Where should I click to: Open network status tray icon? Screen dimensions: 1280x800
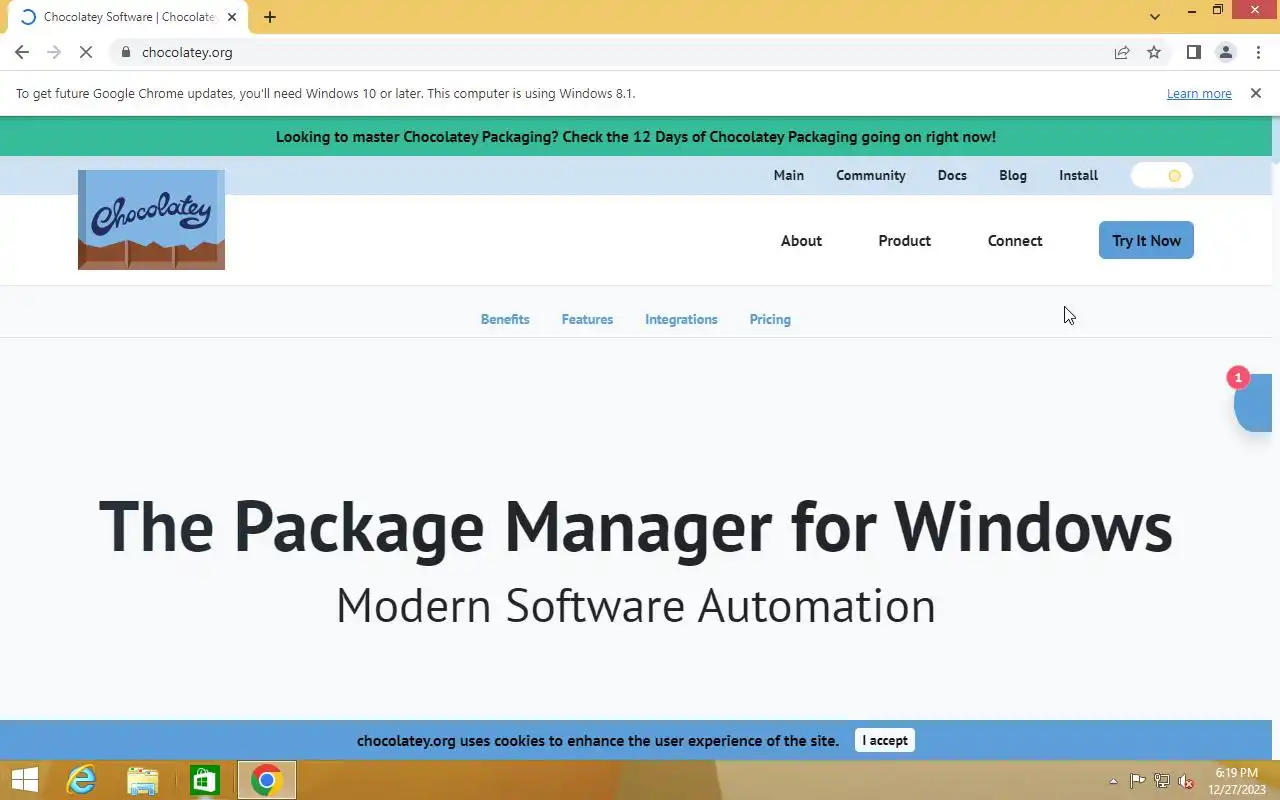1162,781
